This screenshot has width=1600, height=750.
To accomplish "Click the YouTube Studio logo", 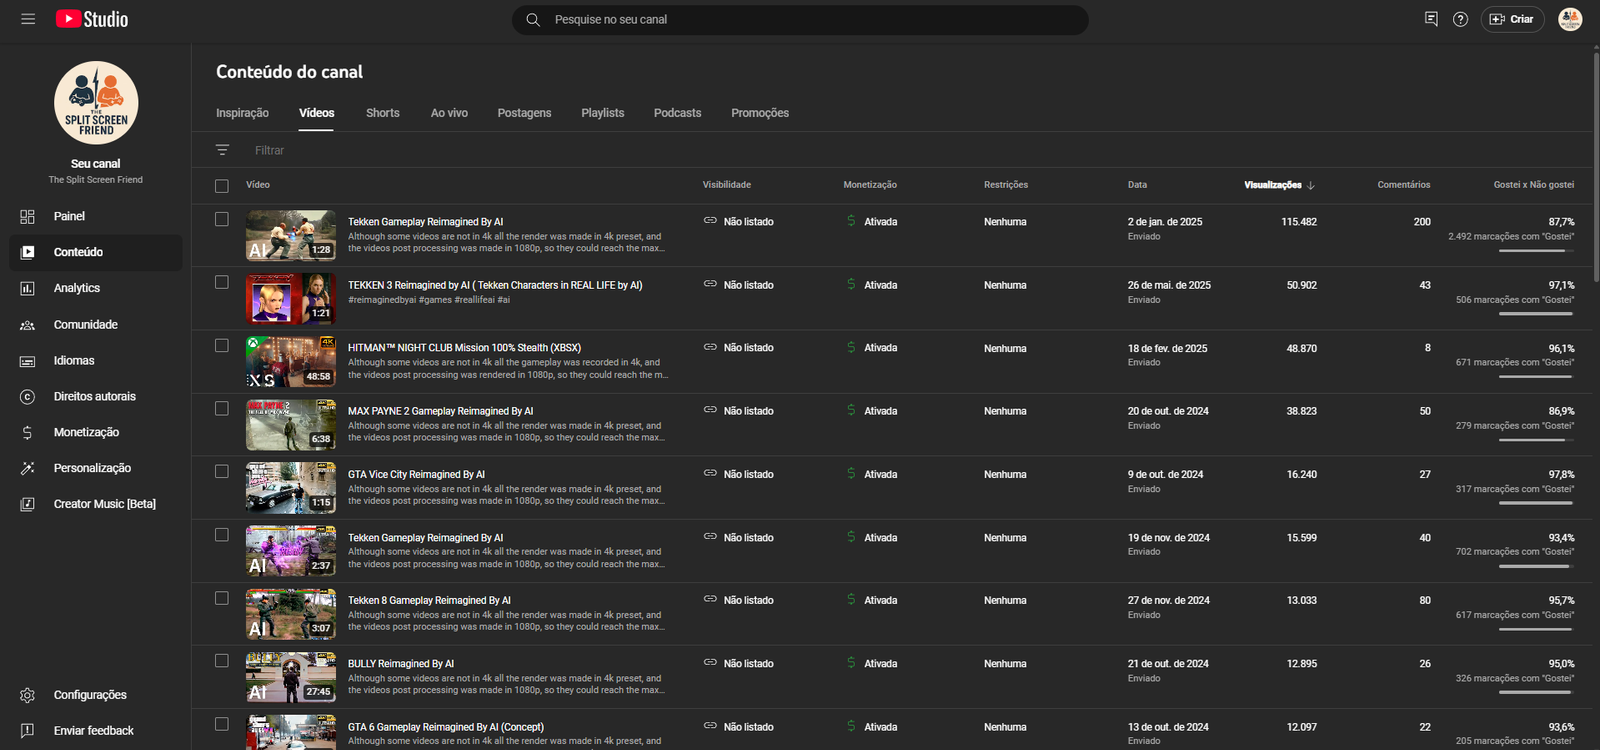I will click(92, 19).
